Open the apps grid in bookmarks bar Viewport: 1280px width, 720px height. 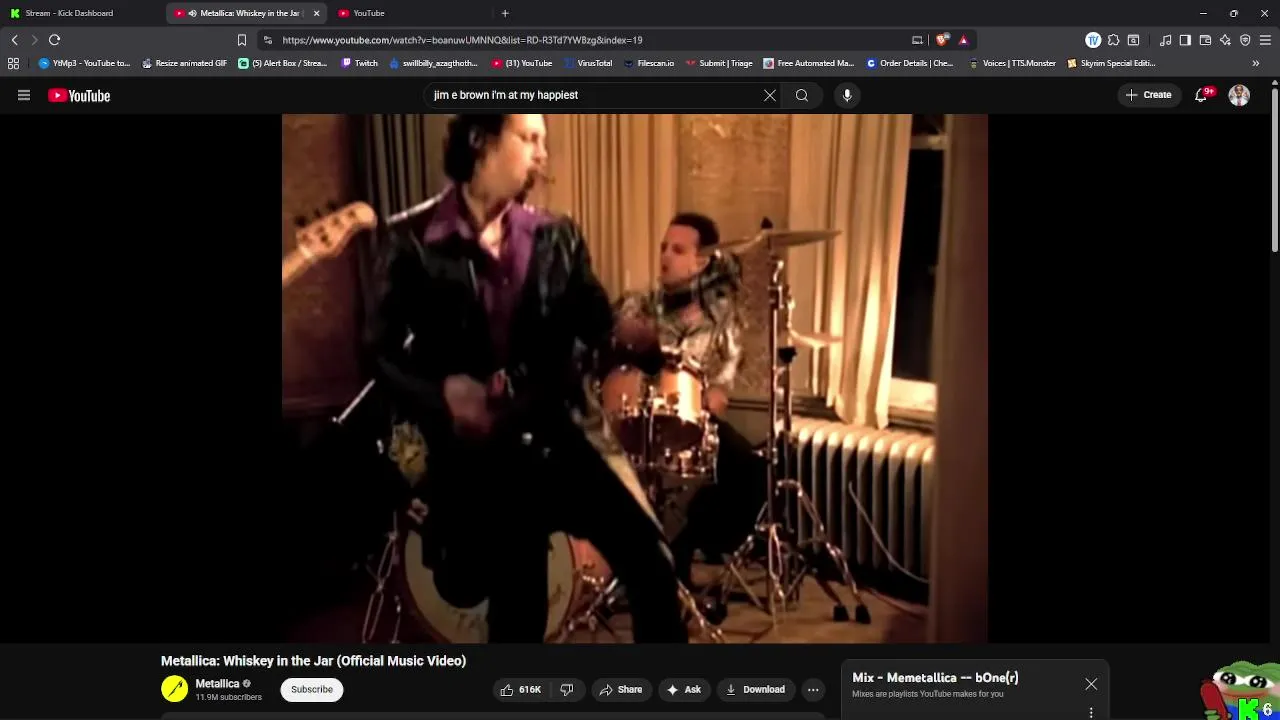pos(13,63)
